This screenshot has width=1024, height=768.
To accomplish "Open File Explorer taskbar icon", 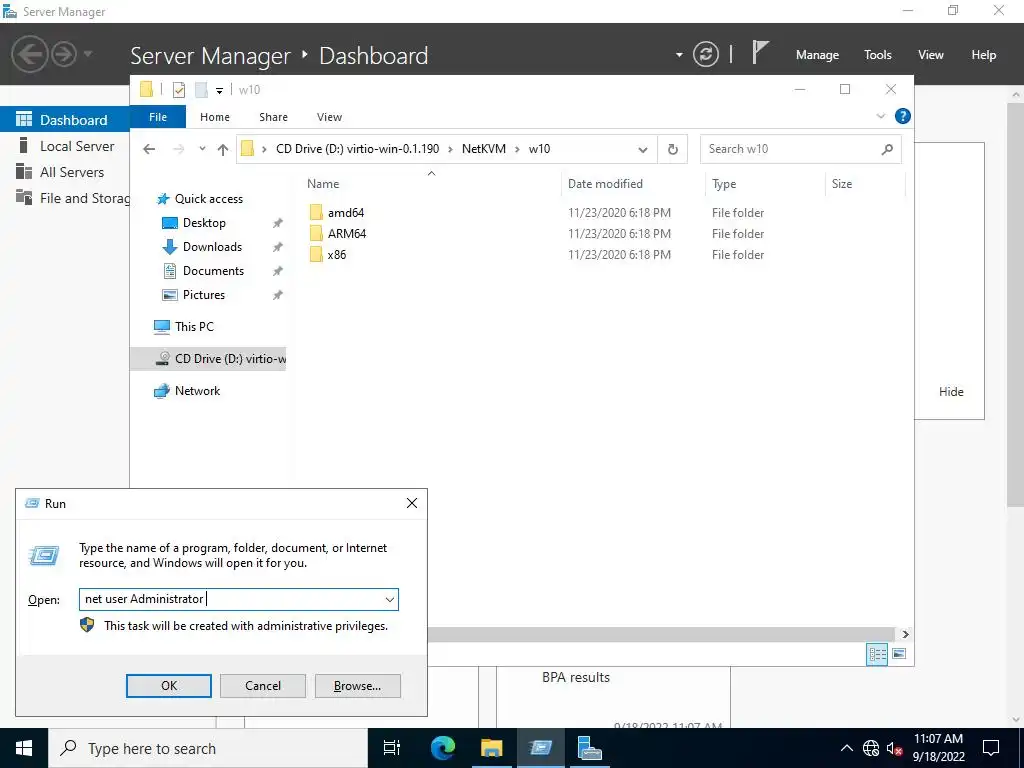I will (x=492, y=748).
